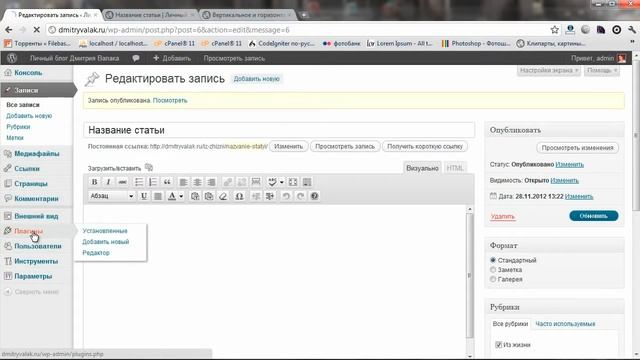This screenshot has height=360, width=640.
Task: Open text color dropdown arrow
Action: click(x=181, y=196)
